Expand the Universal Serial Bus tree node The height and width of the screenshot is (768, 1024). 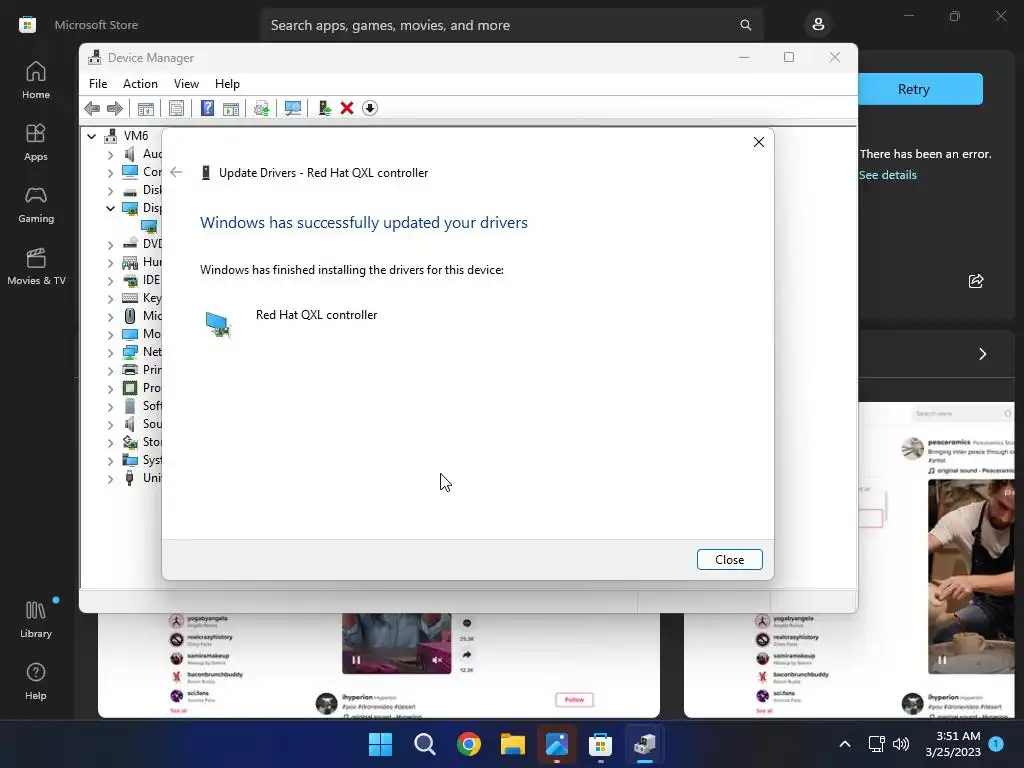(x=110, y=479)
